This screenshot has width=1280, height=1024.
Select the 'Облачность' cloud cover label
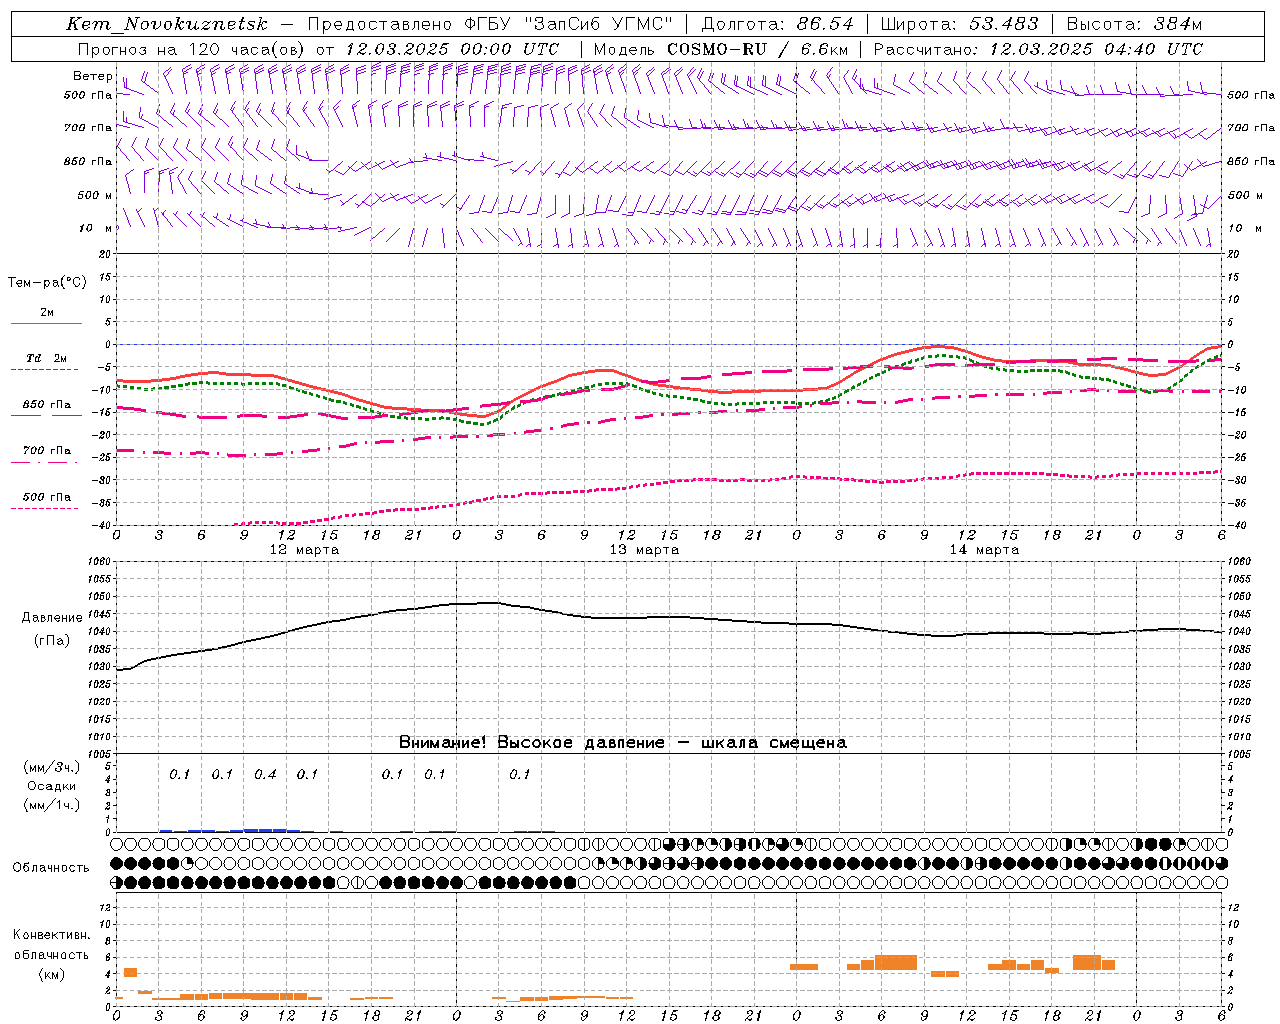51,867
